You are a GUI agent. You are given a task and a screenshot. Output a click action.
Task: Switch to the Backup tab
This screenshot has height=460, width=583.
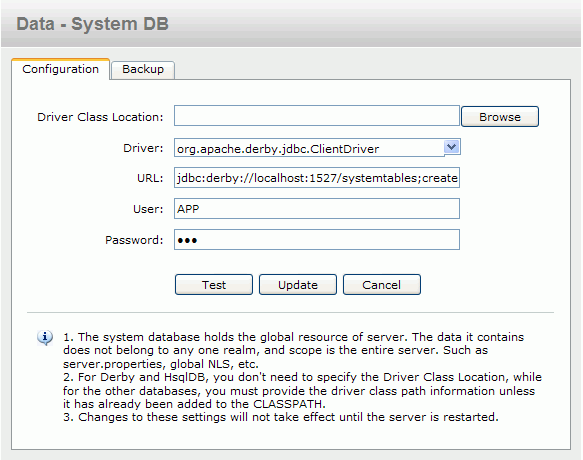click(143, 70)
